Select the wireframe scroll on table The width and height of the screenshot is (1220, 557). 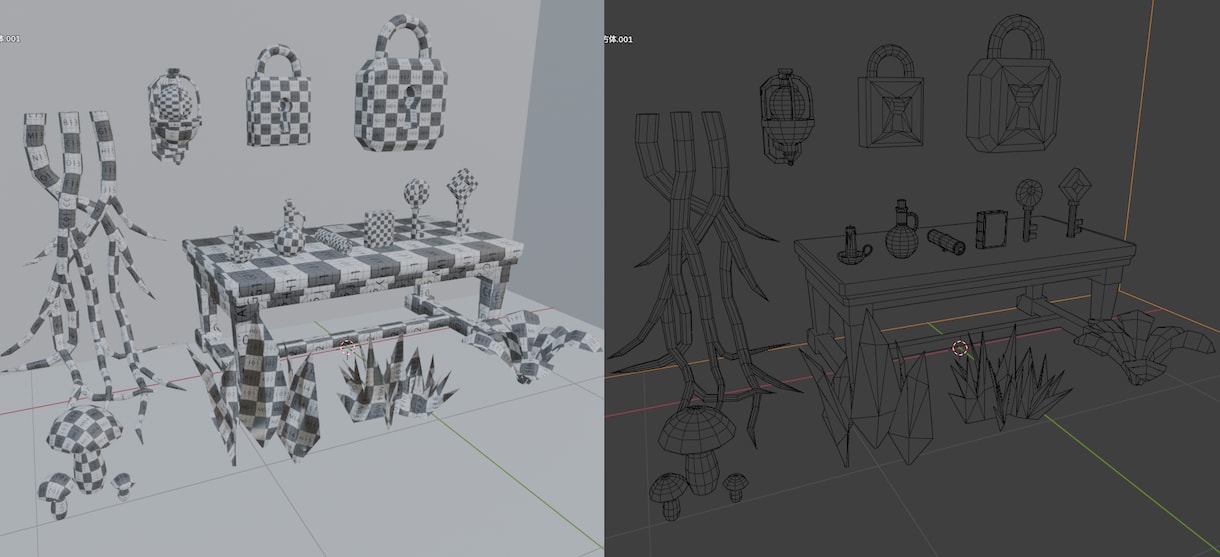(x=947, y=241)
